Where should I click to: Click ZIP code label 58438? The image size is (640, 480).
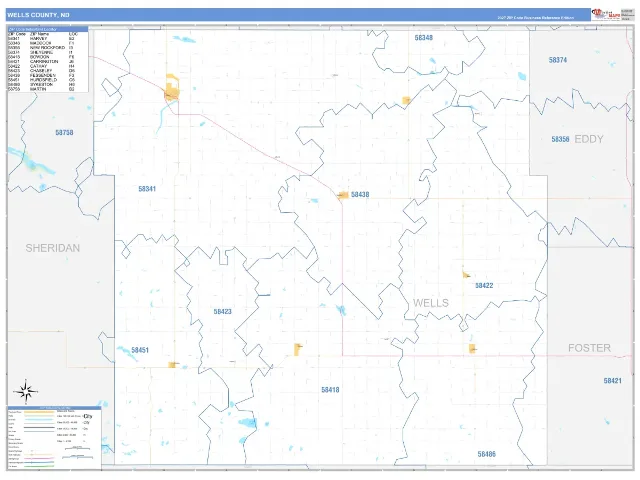[360, 195]
